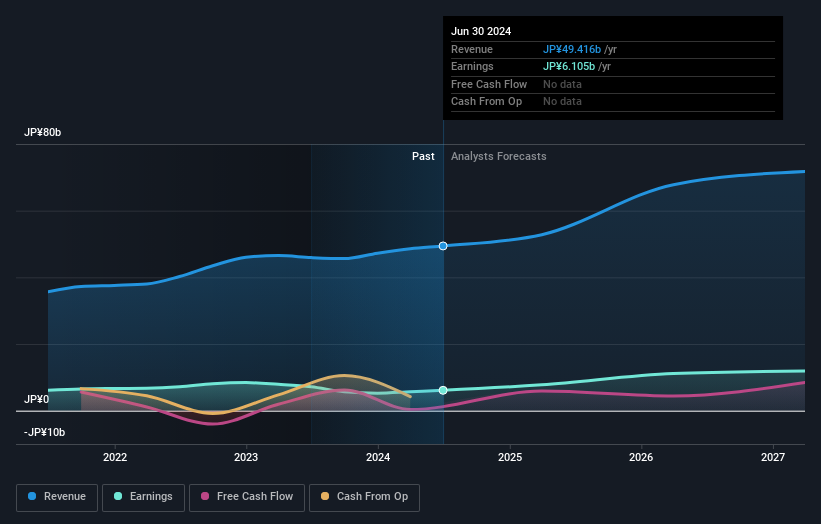The image size is (821, 524).
Task: Click the earnings data point marker on the teal line
Action: point(443,391)
